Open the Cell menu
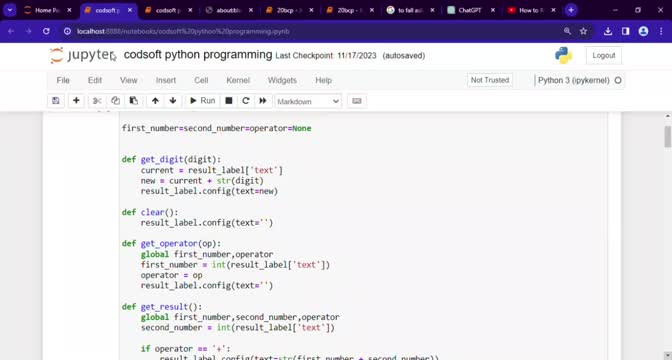Viewport: 672px width, 360px height. [x=201, y=80]
